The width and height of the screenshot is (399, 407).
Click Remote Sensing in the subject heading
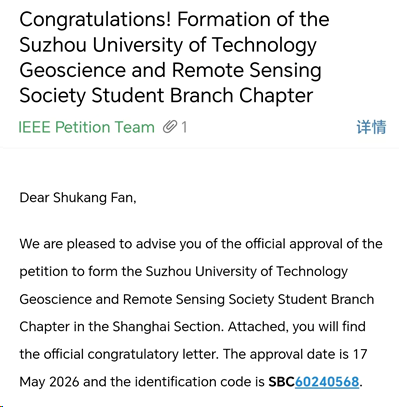click(246, 70)
